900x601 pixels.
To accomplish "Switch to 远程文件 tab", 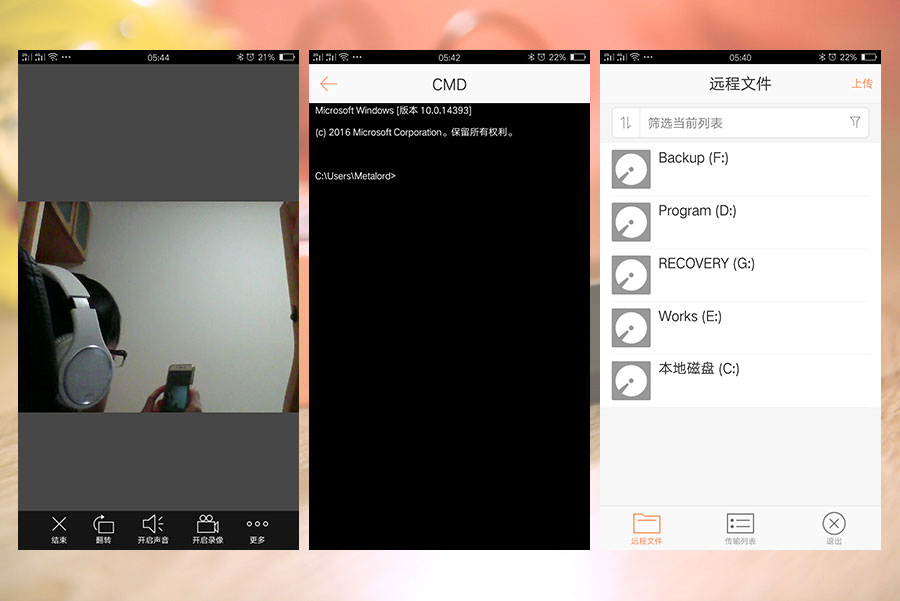I will (x=647, y=528).
